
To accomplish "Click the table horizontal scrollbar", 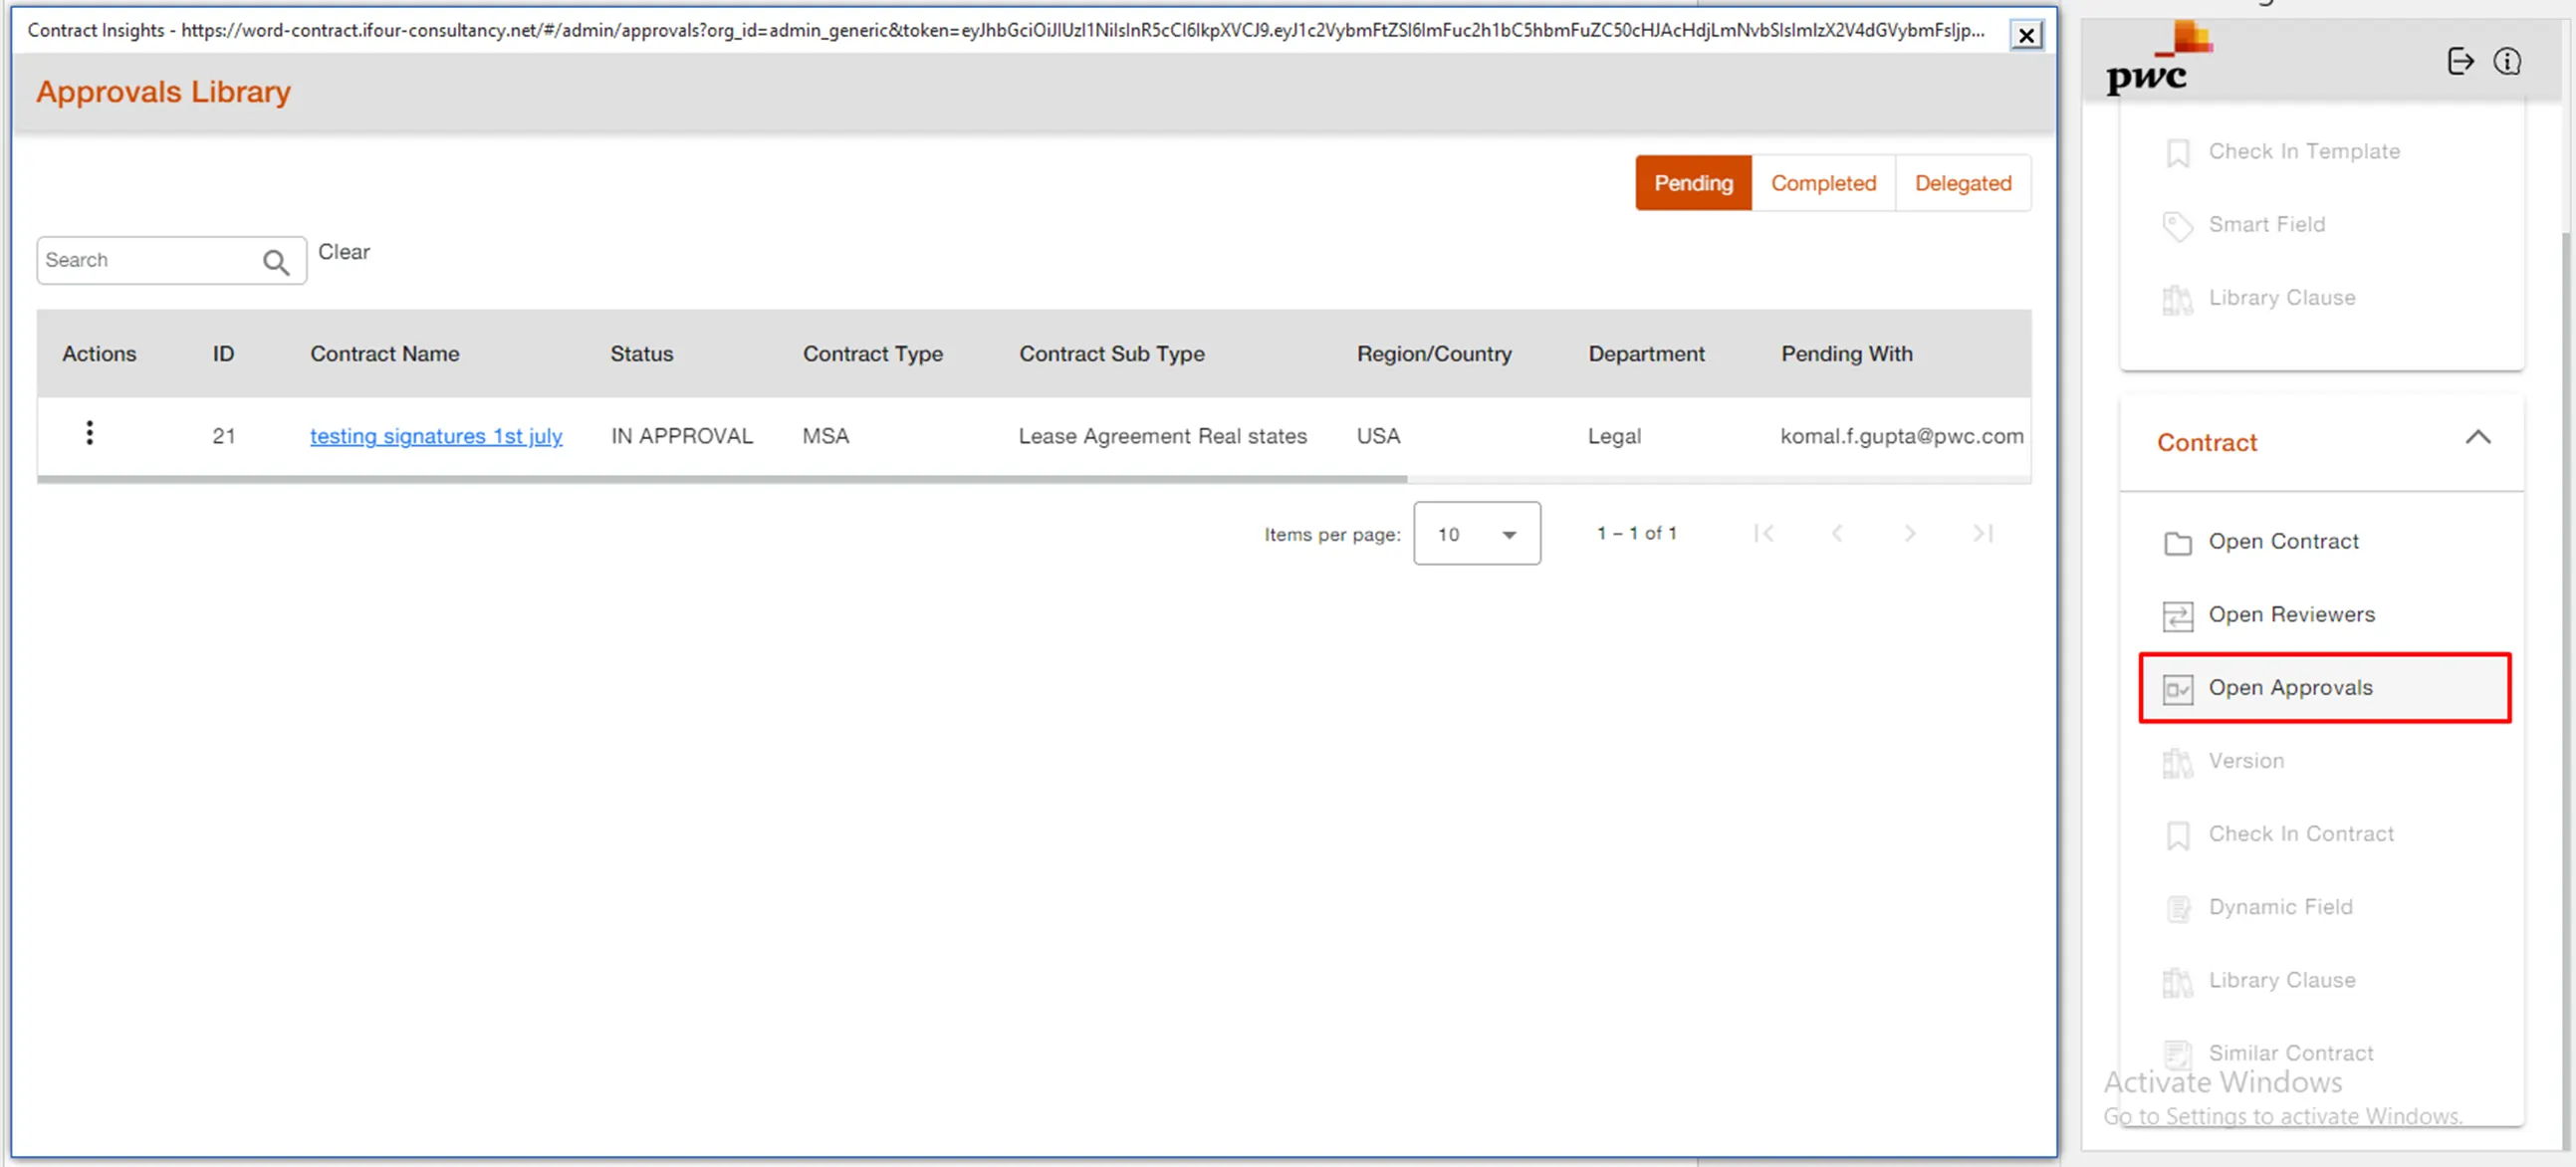I will [722, 480].
